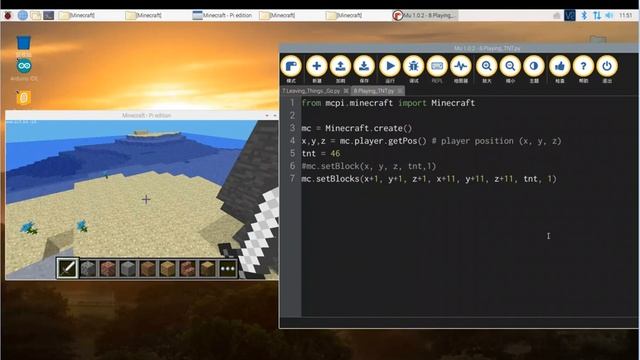
Task: Click the 11:51 clock in taskbar
Action: click(x=626, y=16)
